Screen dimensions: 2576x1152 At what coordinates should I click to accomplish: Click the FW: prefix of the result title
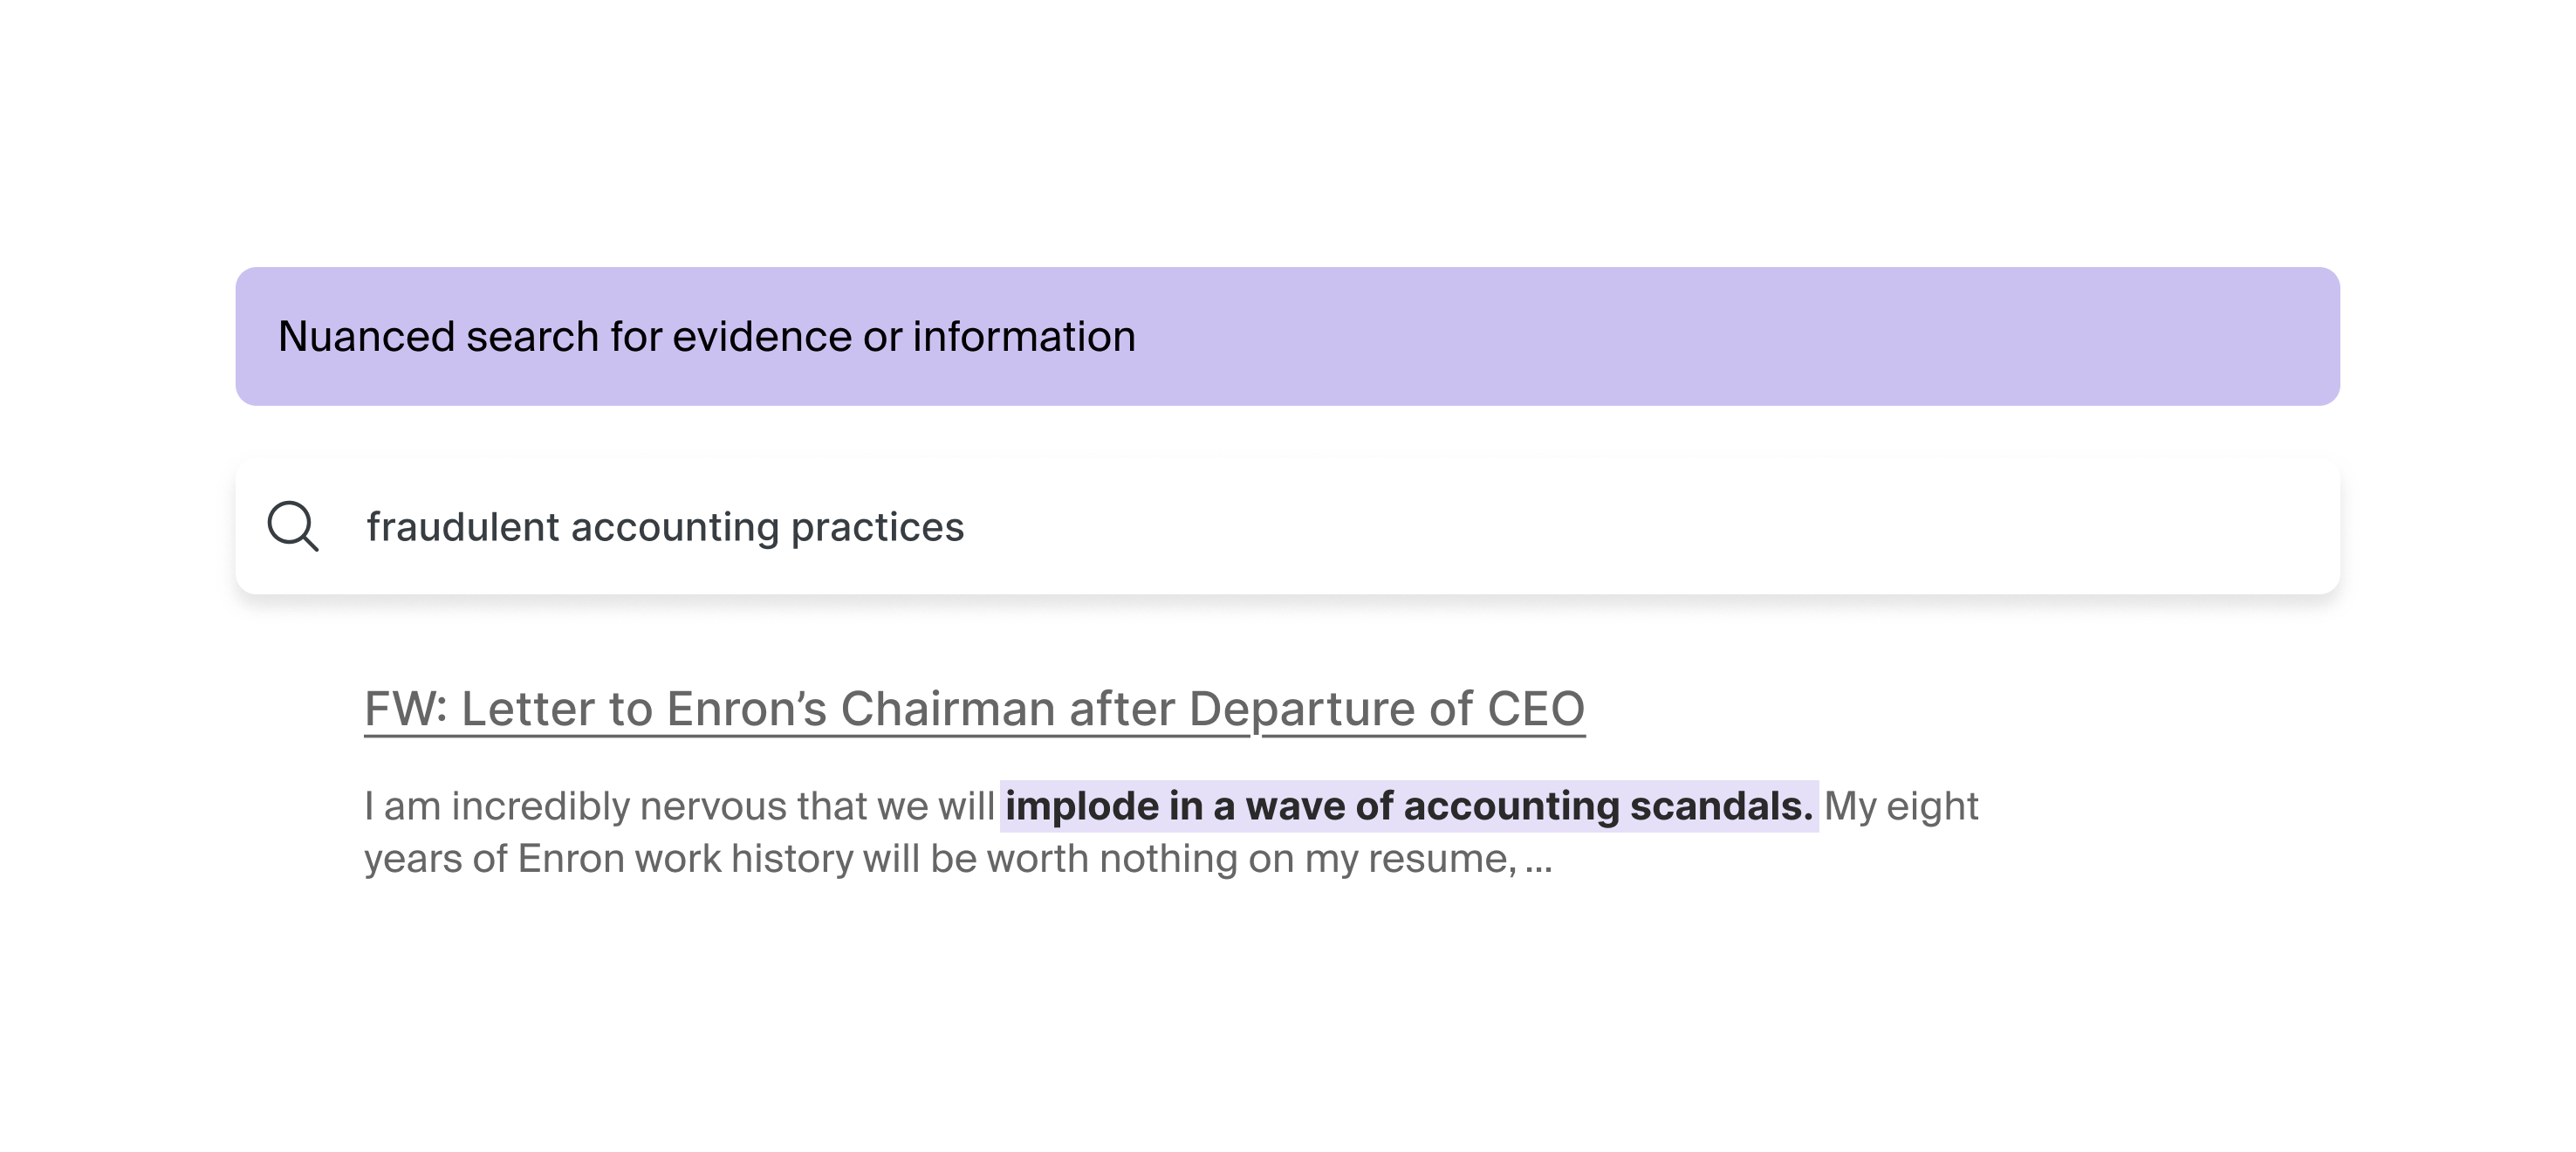[x=406, y=709]
